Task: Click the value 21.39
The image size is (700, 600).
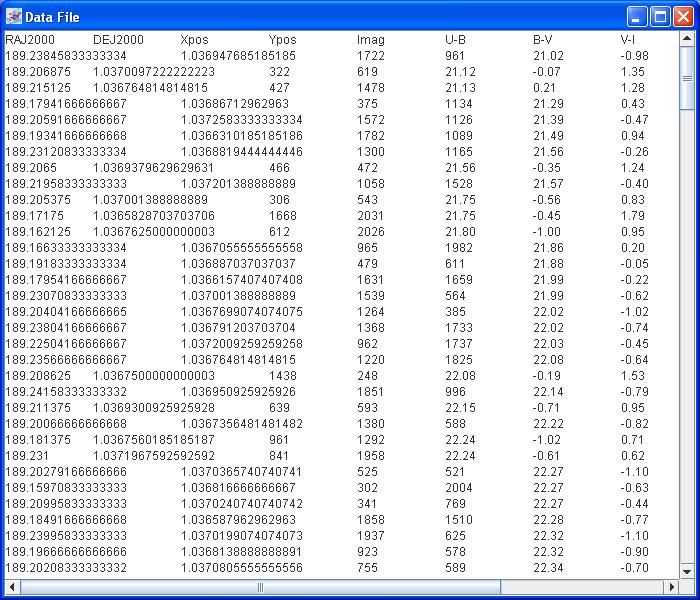Action: tap(548, 120)
